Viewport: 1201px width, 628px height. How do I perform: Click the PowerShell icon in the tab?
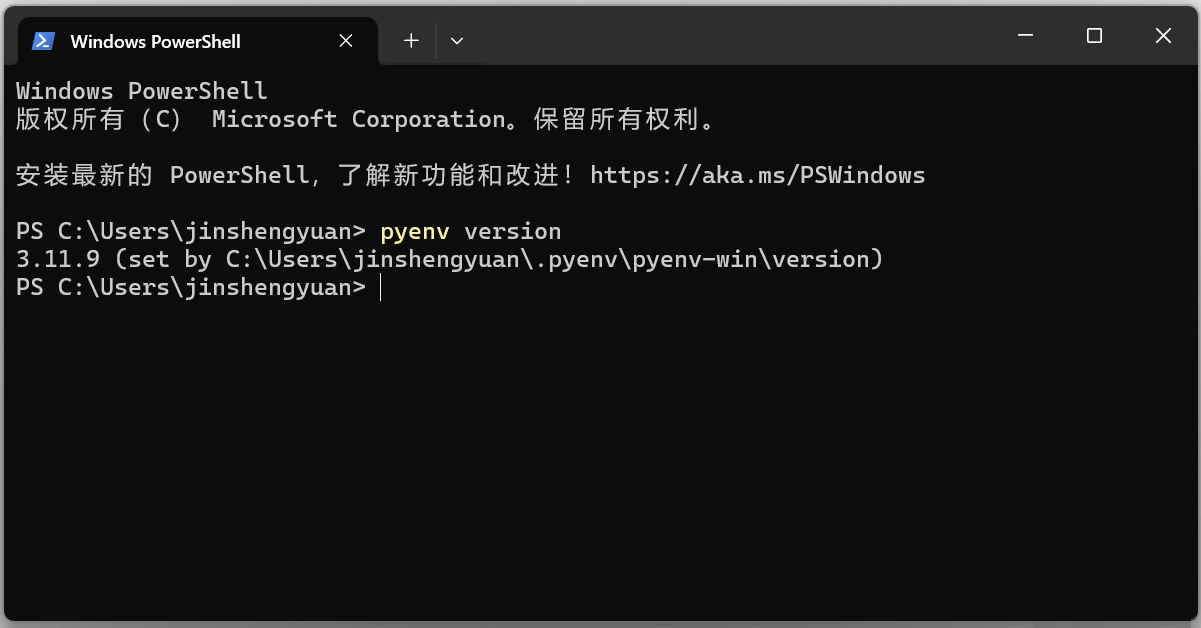tap(43, 41)
